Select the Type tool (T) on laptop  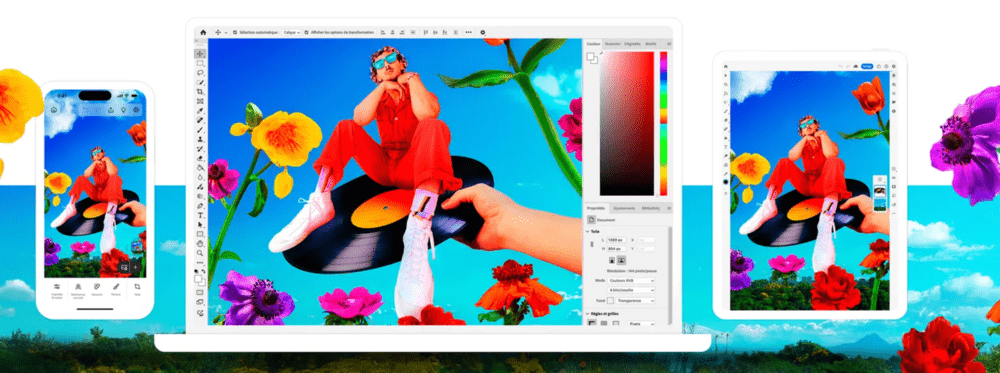pos(200,216)
